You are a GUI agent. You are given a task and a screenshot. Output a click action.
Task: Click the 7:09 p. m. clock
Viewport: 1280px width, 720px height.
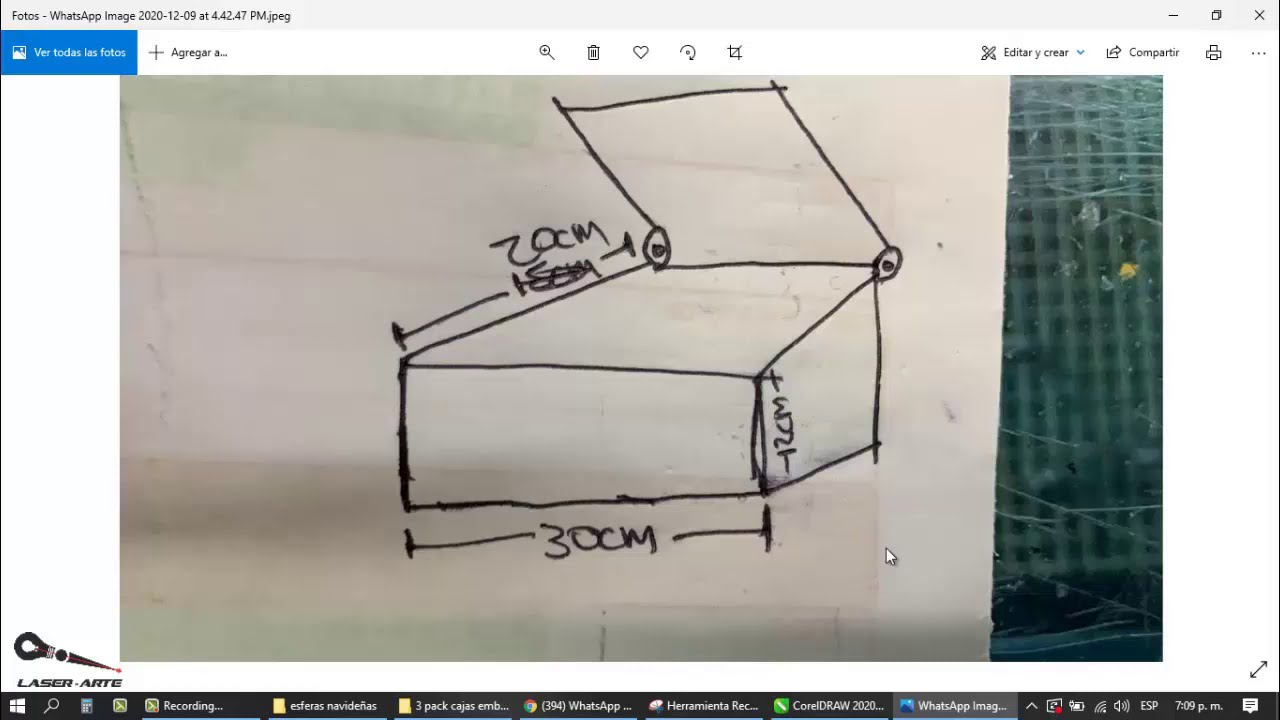coord(1199,705)
